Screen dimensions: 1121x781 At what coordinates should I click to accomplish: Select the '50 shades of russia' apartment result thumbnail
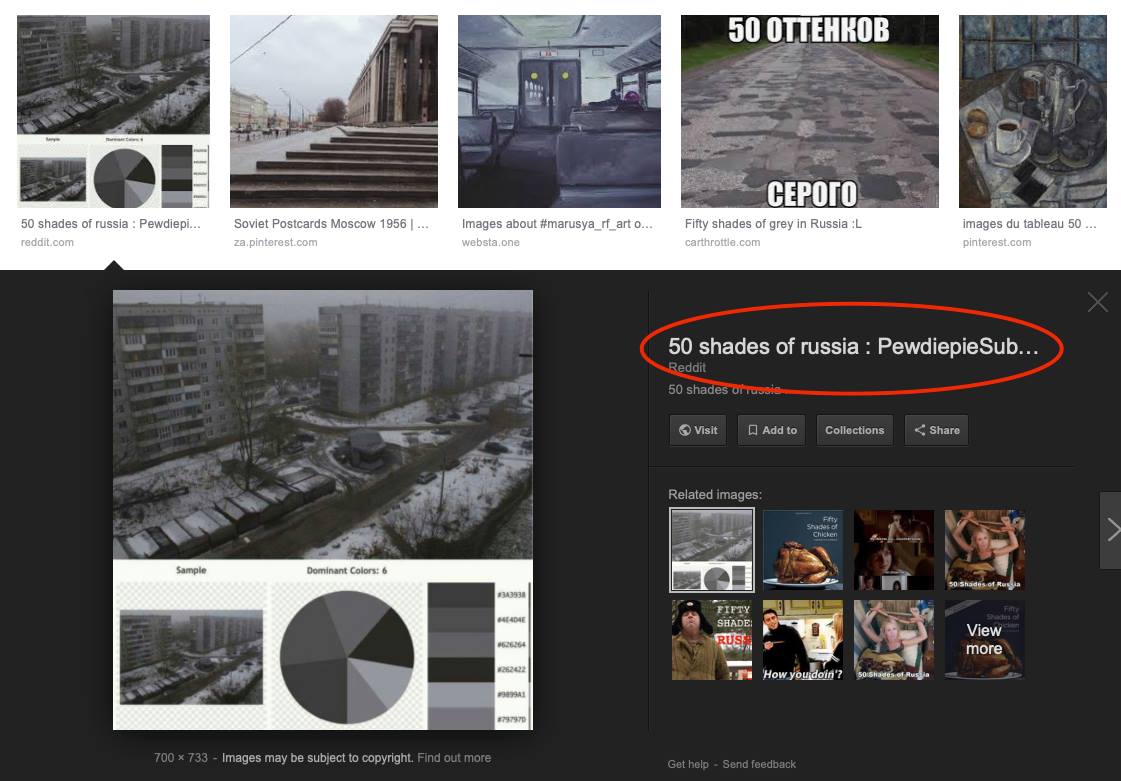114,112
